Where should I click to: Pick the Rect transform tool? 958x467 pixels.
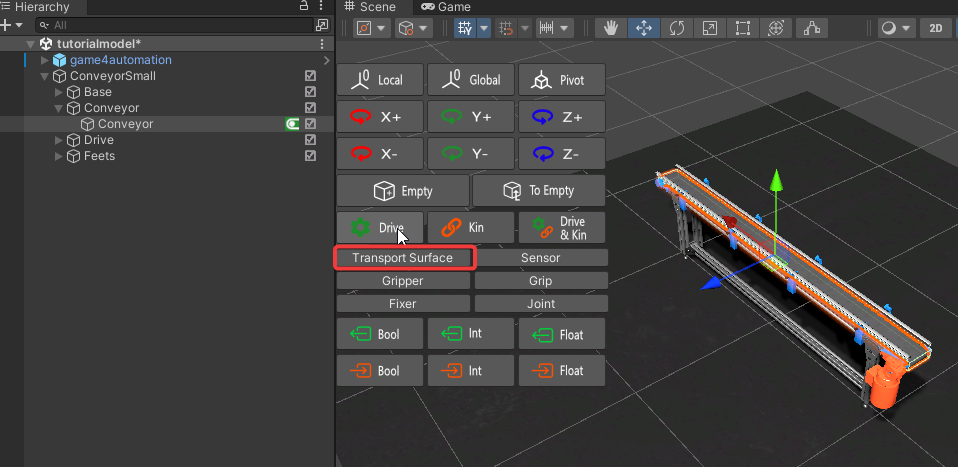(743, 29)
